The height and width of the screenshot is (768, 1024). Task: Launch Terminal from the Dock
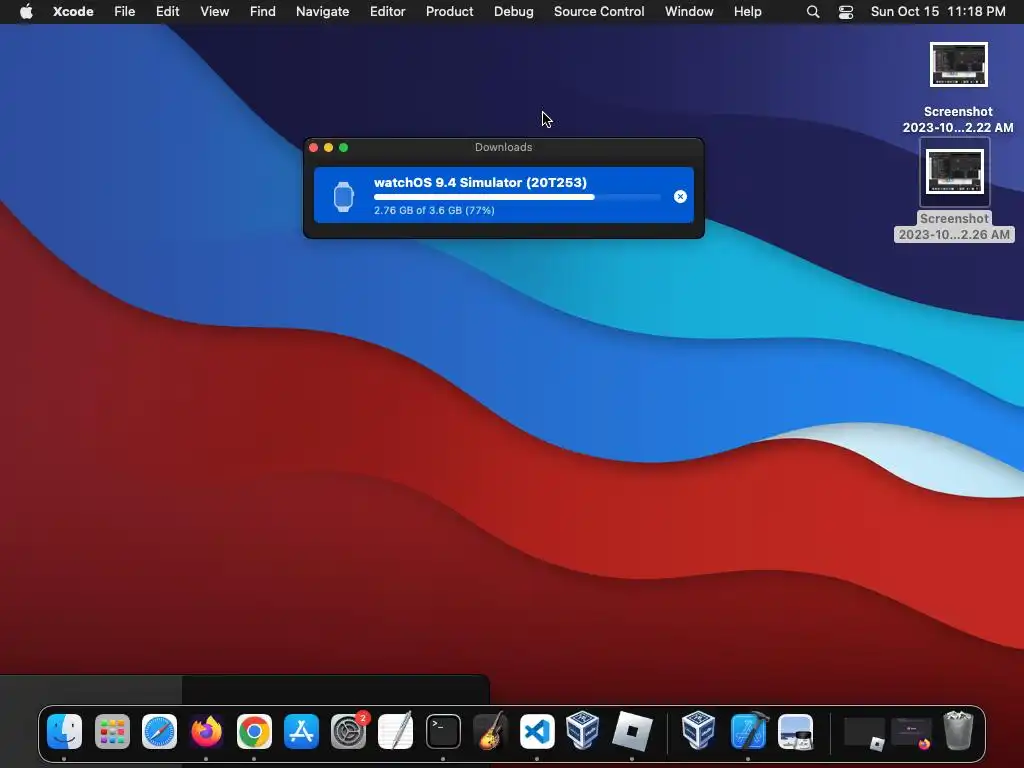(x=443, y=731)
